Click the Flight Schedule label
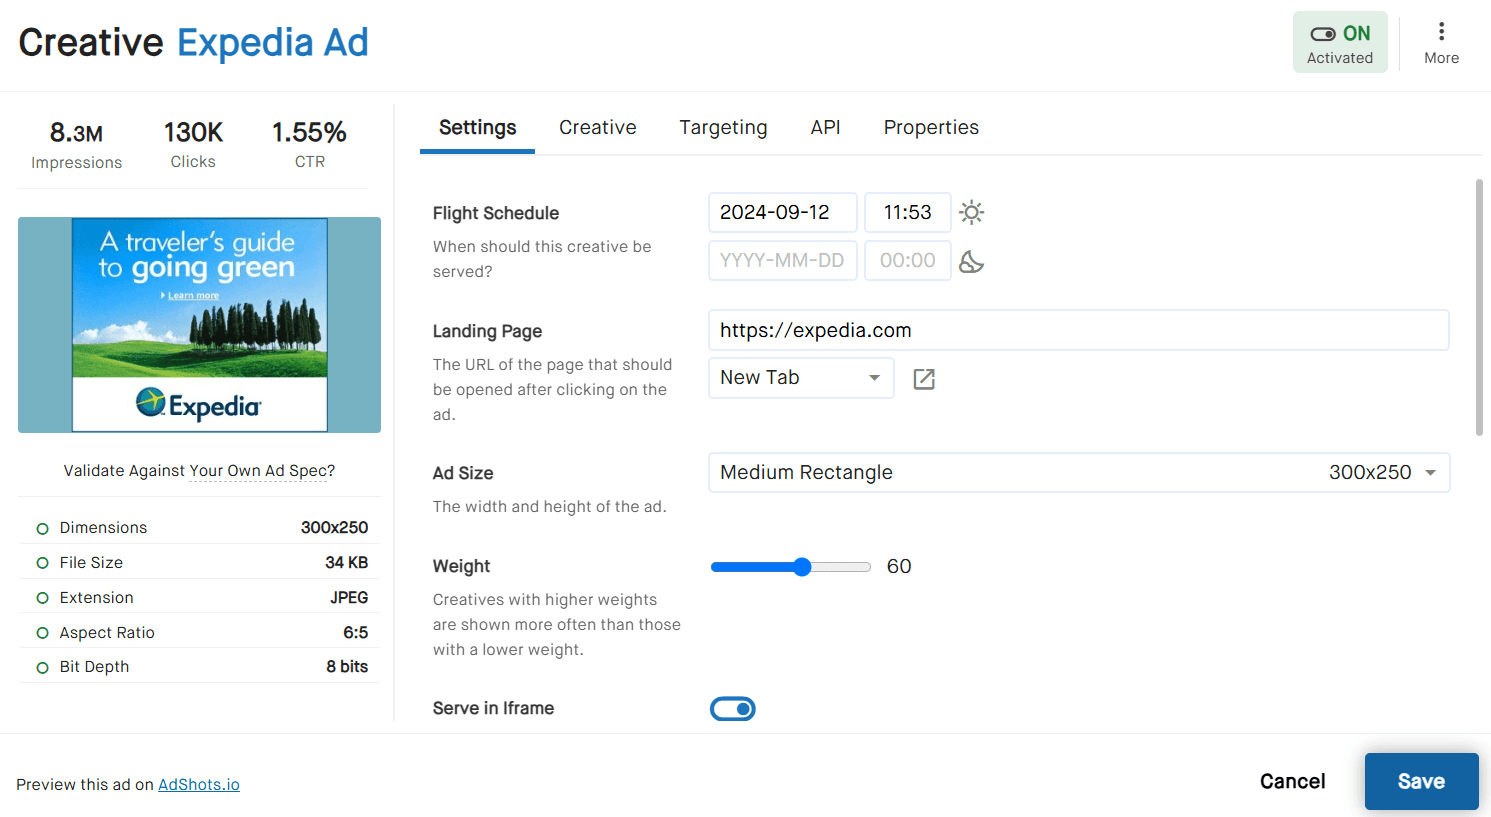The width and height of the screenshot is (1491, 817). pos(496,213)
